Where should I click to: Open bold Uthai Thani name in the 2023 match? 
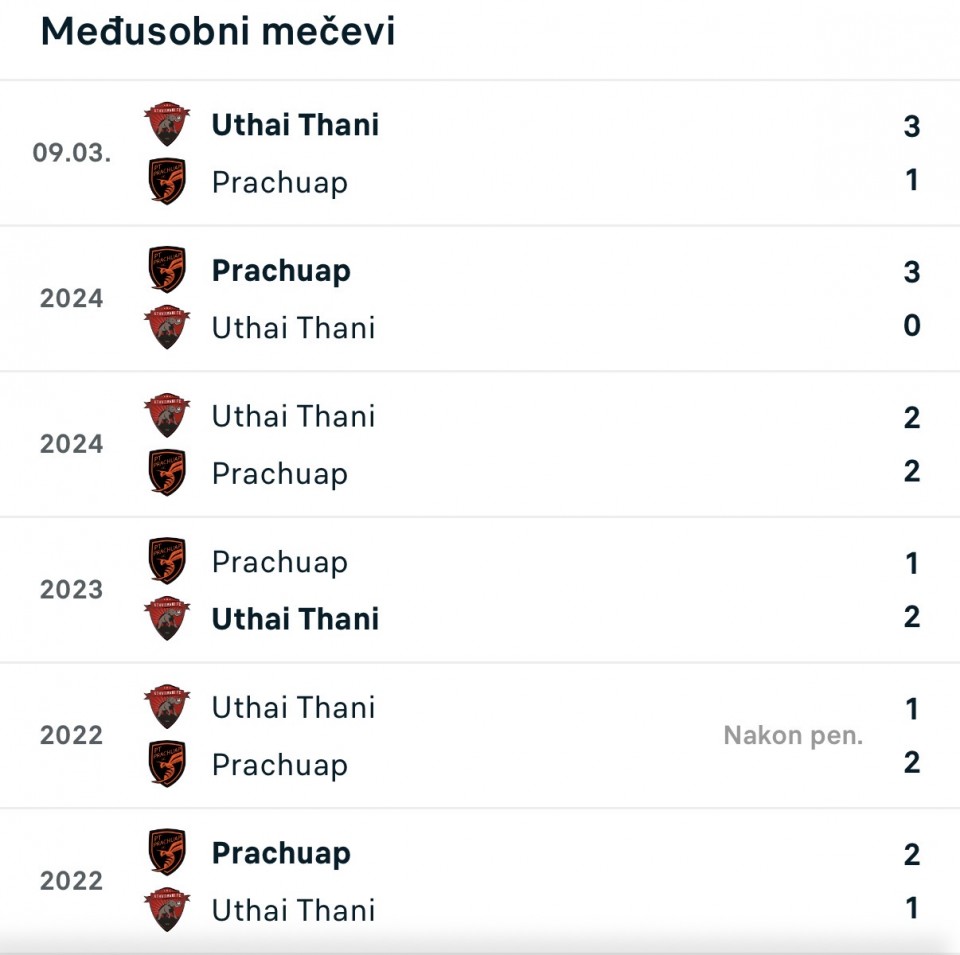(295, 619)
